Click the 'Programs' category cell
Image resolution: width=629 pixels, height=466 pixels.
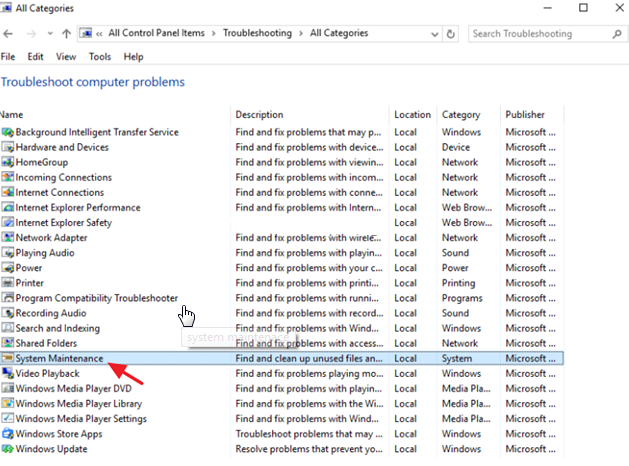[x=462, y=298]
